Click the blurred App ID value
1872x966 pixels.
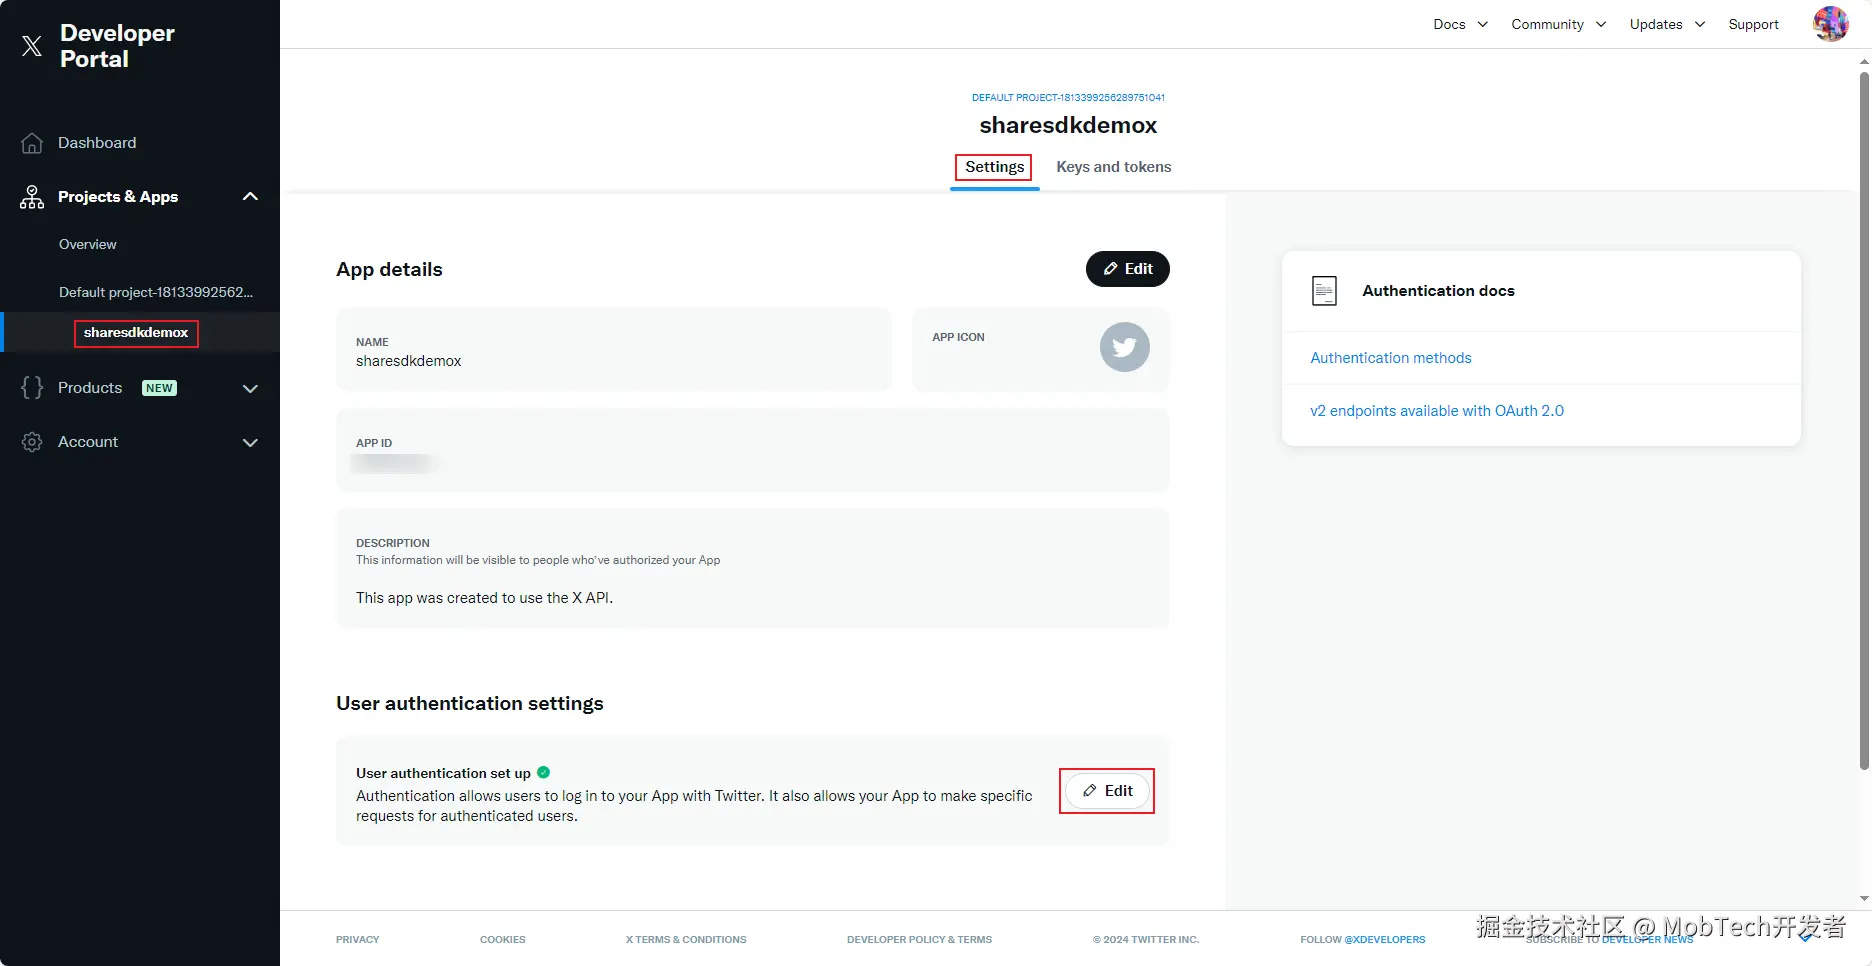393,463
